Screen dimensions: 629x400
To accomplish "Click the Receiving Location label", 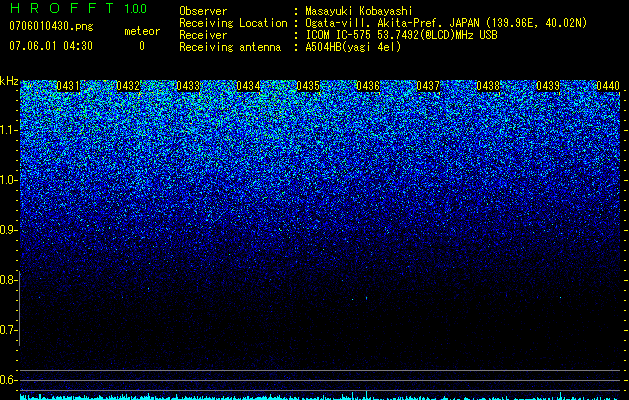I will pyautogui.click(x=233, y=23).
